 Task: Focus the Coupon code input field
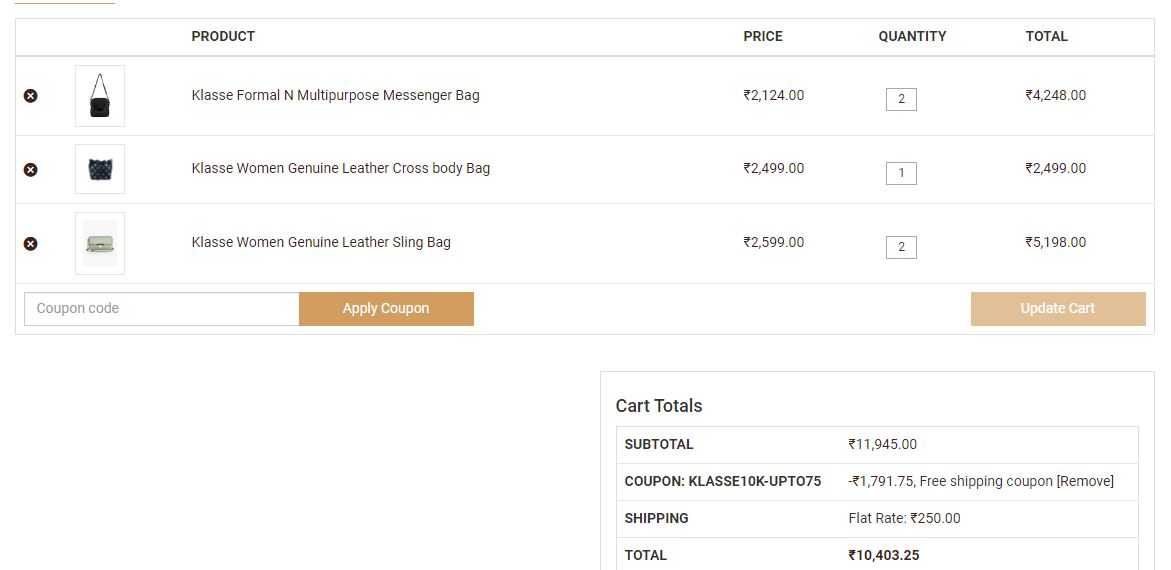pos(161,309)
